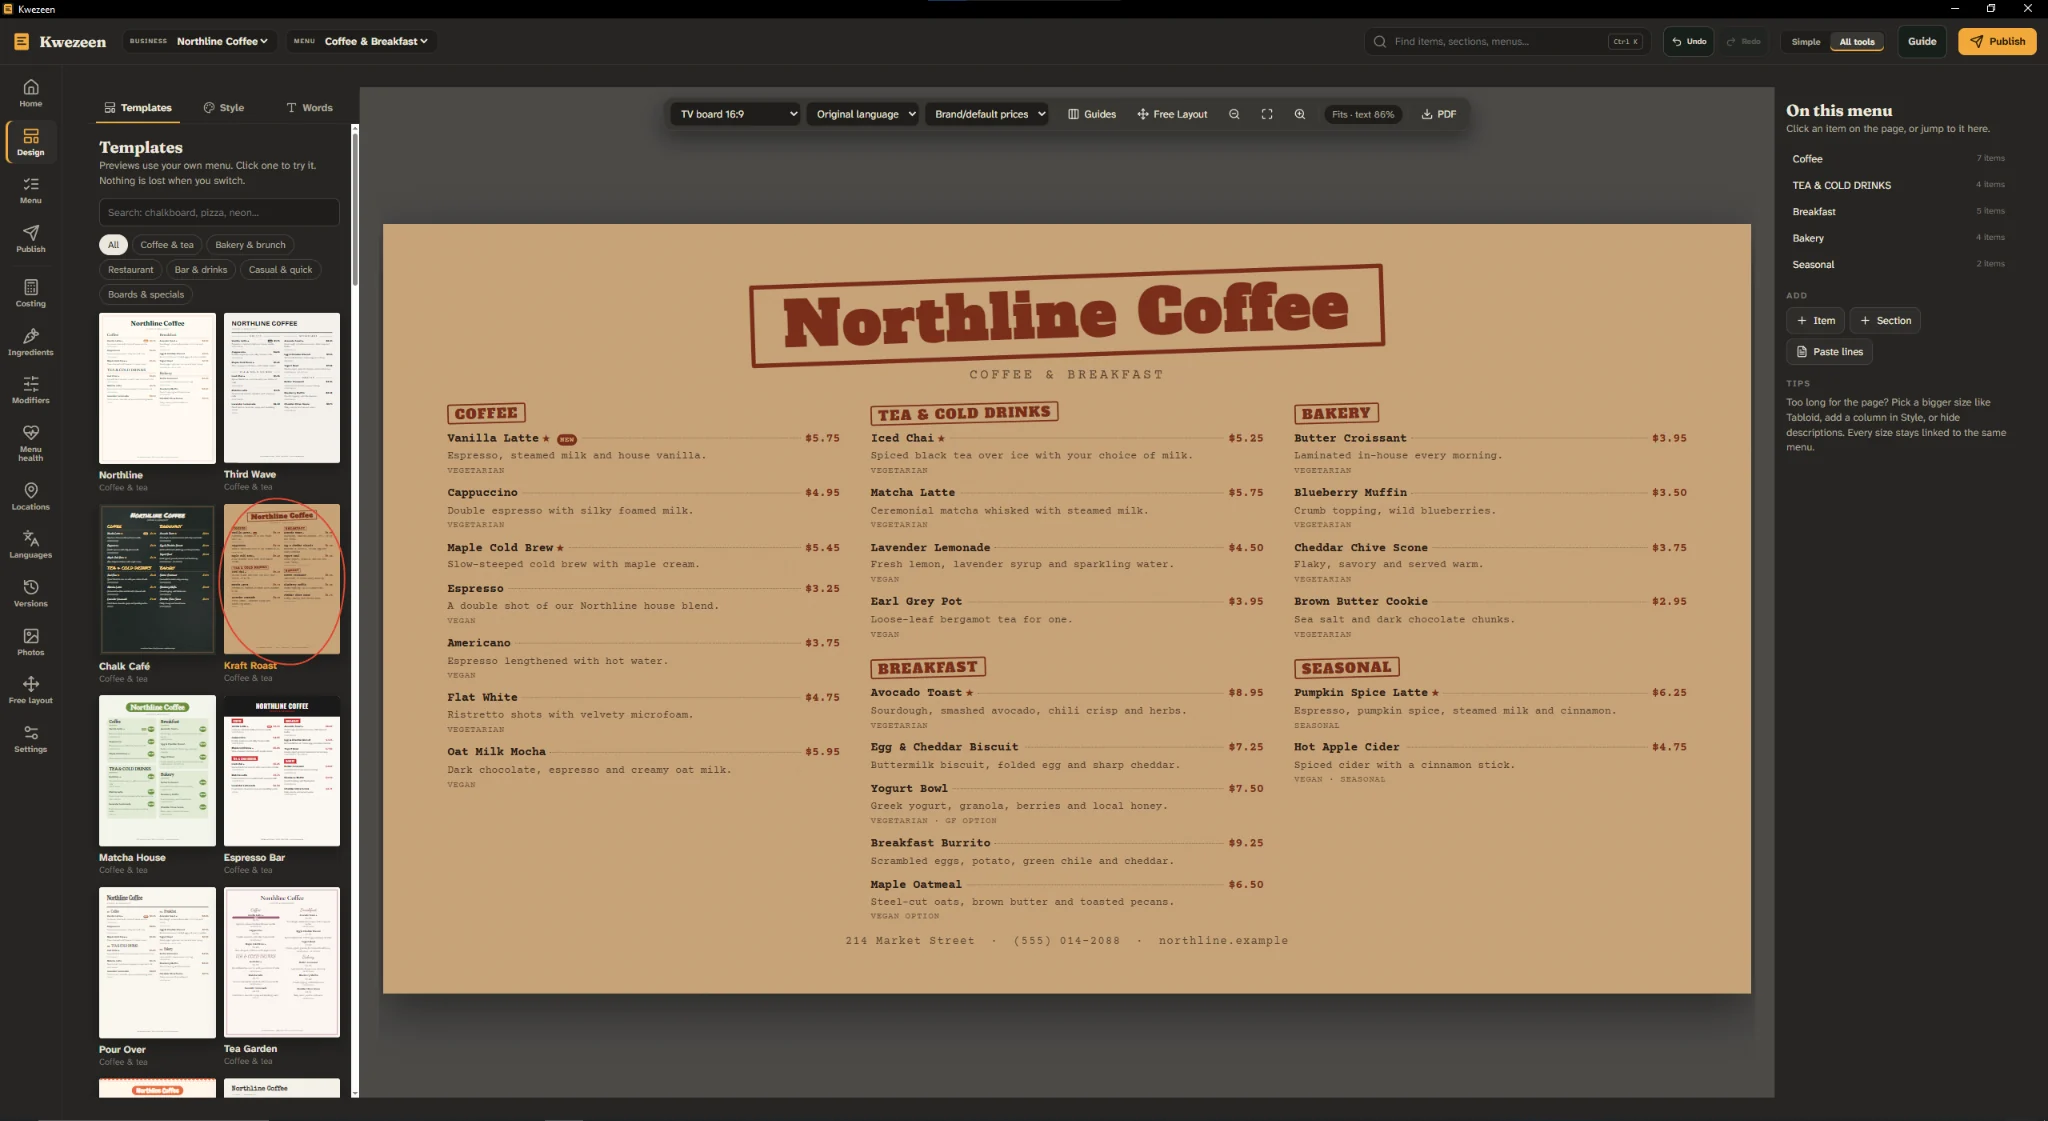Open the Languages sidebar icon
The width and height of the screenshot is (2048, 1121).
(x=31, y=545)
